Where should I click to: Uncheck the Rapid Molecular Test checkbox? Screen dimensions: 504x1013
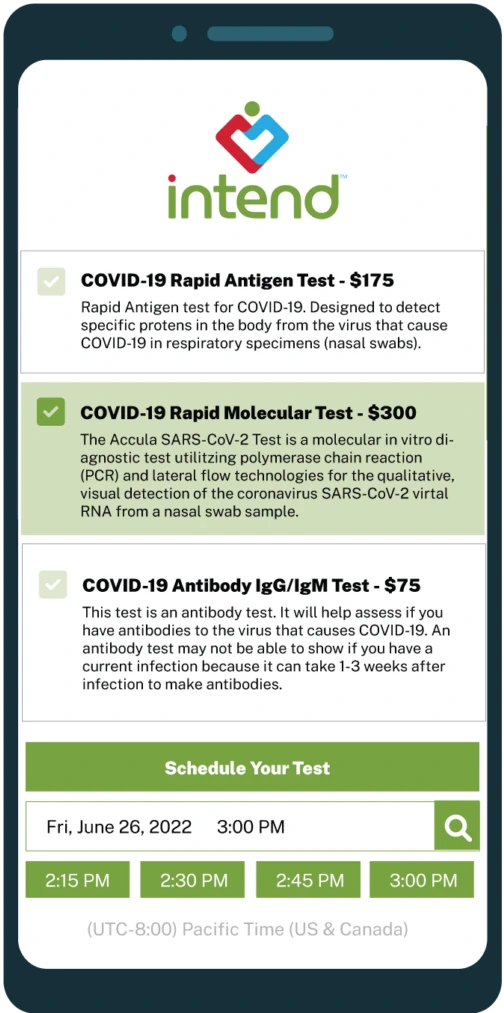point(51,412)
